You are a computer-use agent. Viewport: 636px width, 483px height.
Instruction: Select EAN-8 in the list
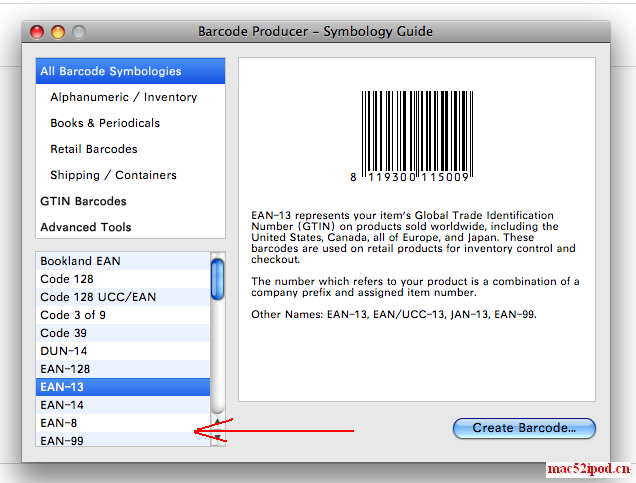click(x=123, y=423)
